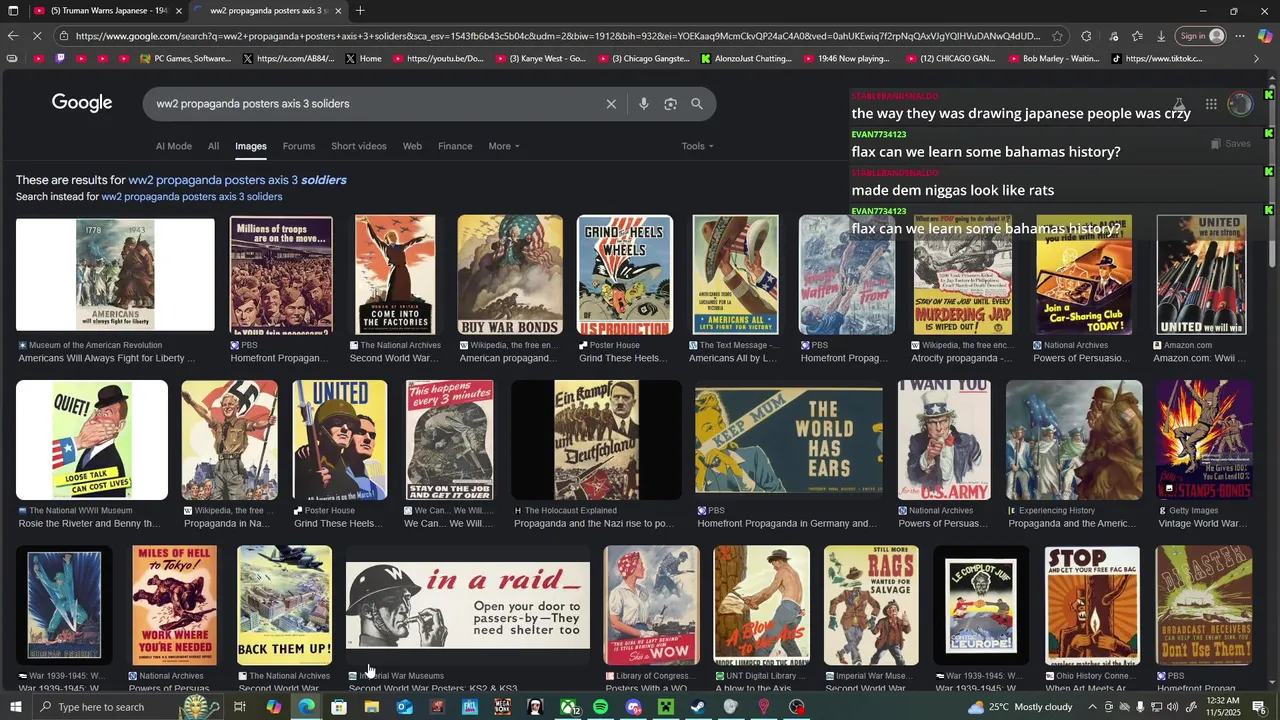
Task: Open the 'Loose Talk Can Cost Lives' poster
Action: [x=92, y=440]
